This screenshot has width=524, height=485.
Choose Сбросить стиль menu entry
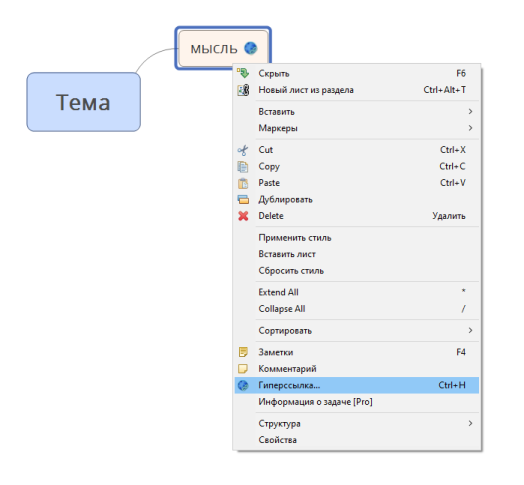point(357,270)
